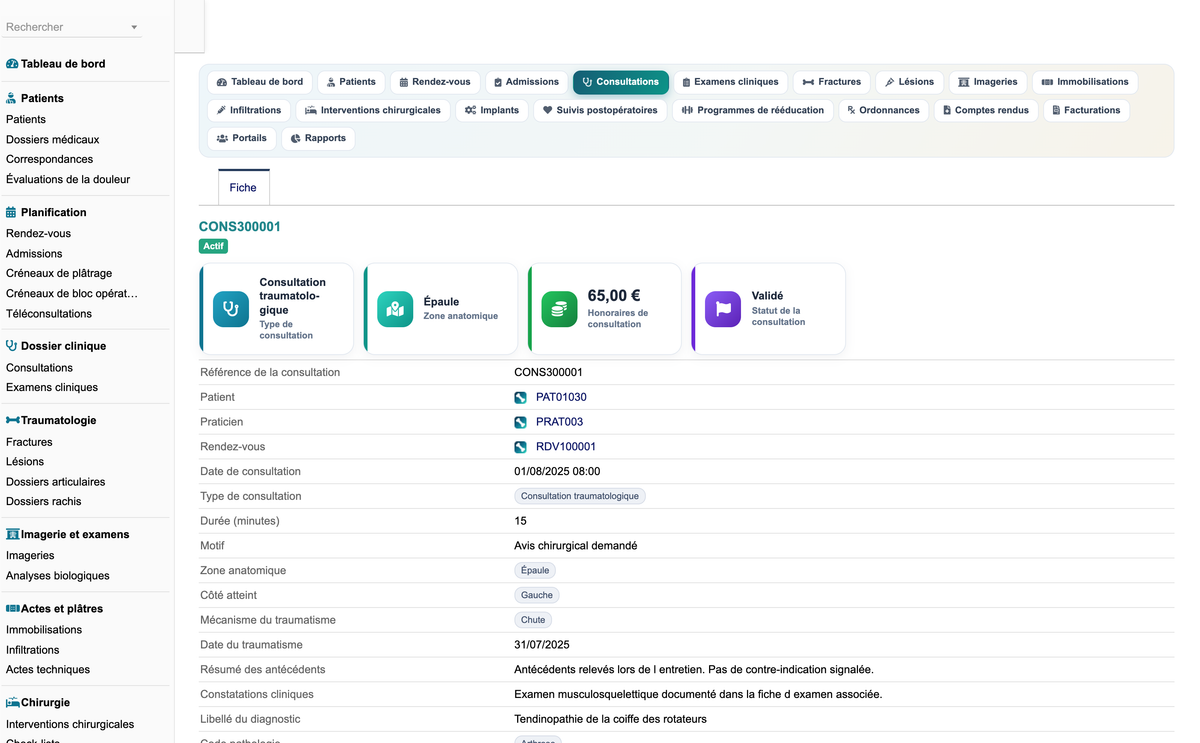Click the flag icon on Validé status card

[x=723, y=309]
